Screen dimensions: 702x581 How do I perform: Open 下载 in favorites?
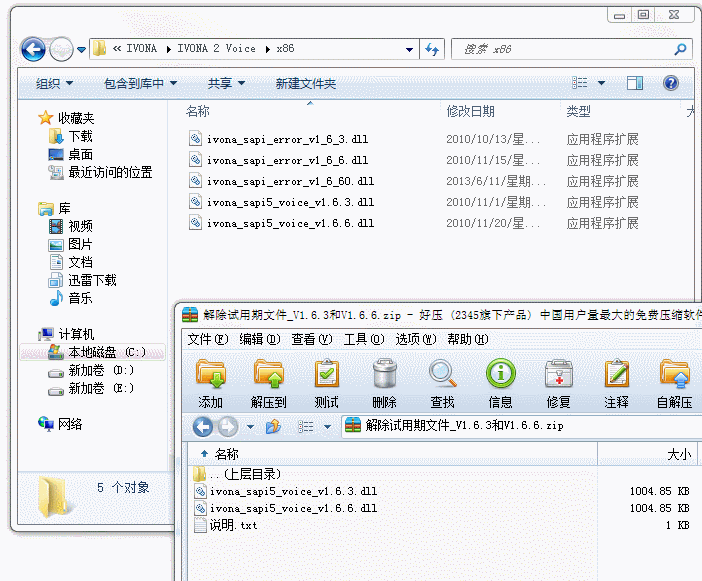[x=81, y=136]
